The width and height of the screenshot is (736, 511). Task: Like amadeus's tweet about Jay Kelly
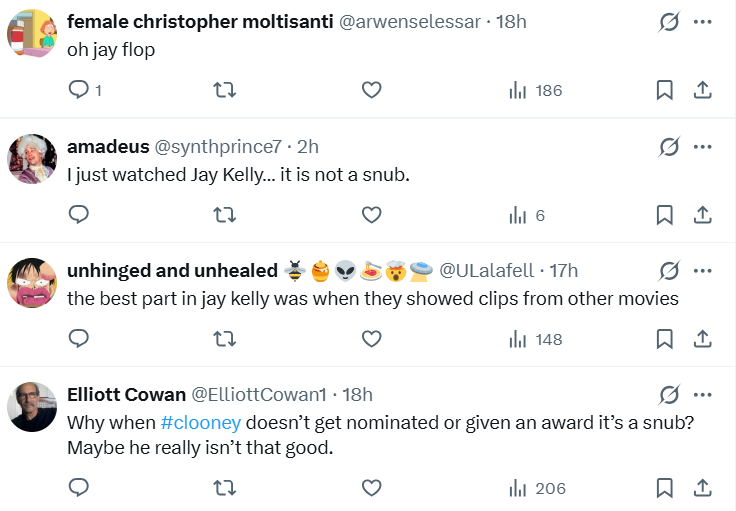coord(371,214)
